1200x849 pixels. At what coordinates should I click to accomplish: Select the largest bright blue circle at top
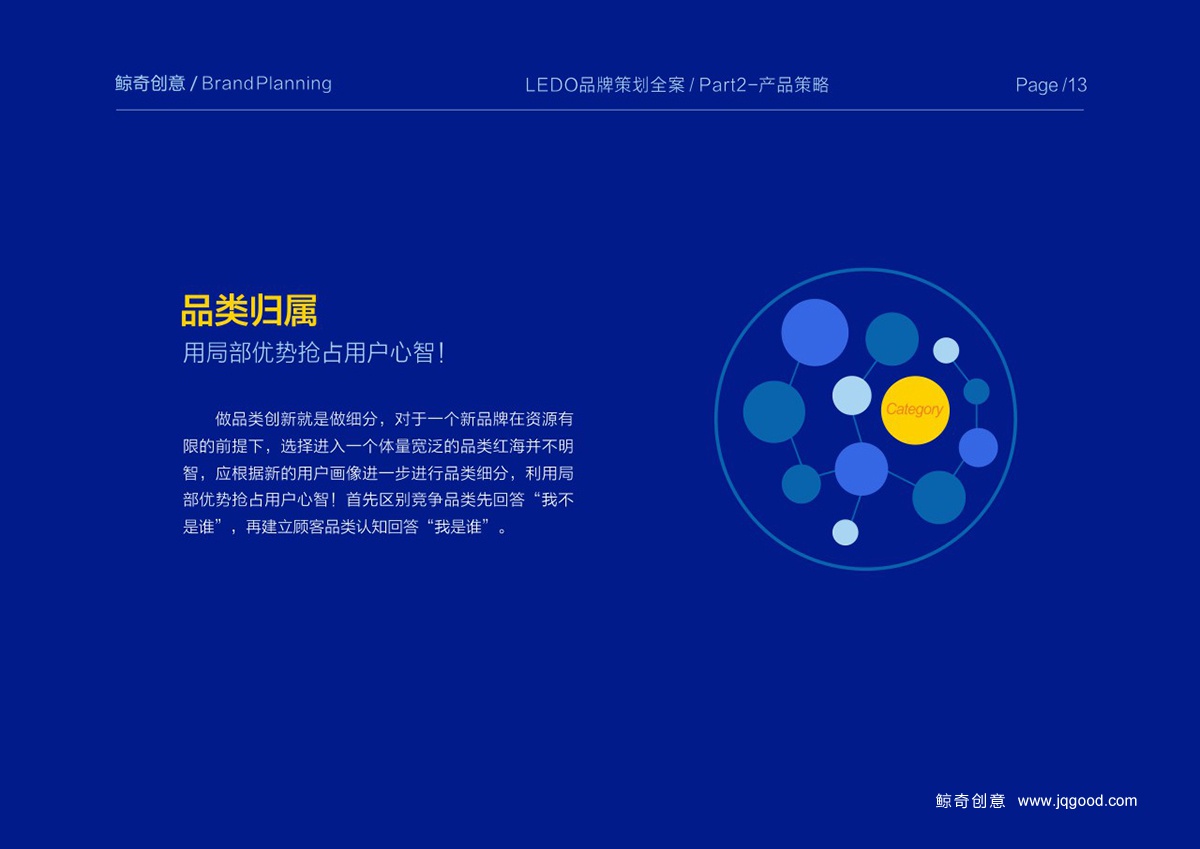[x=814, y=332]
